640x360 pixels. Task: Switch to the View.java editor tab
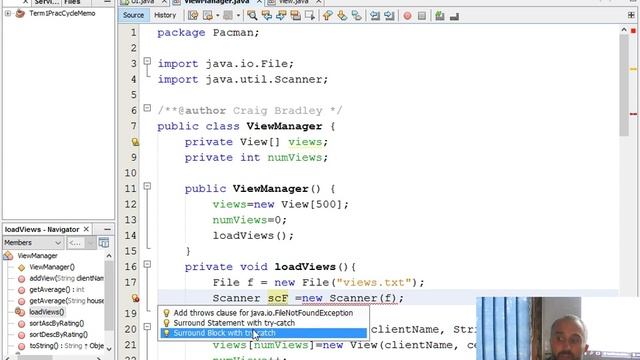tap(293, 2)
